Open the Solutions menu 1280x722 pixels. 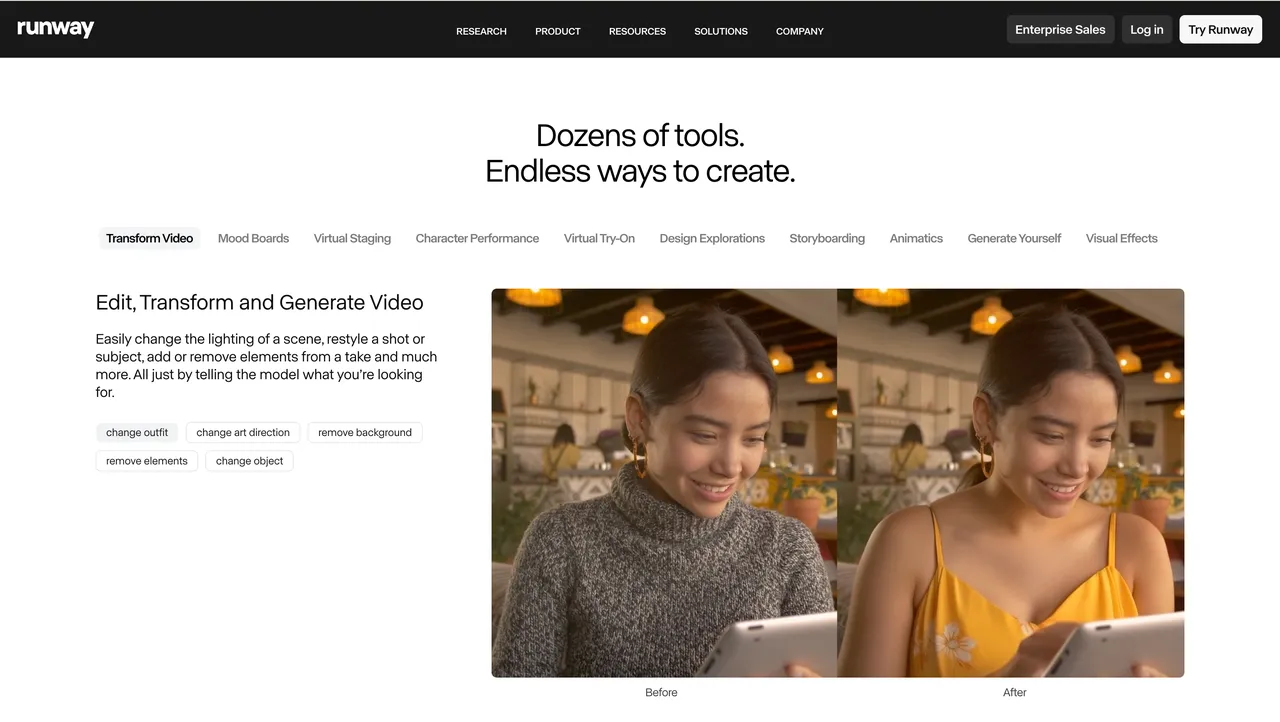tap(720, 31)
